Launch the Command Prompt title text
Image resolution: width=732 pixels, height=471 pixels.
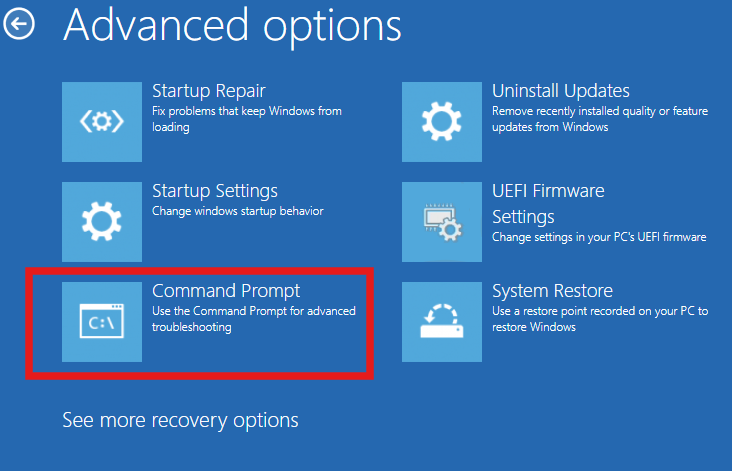click(x=226, y=291)
